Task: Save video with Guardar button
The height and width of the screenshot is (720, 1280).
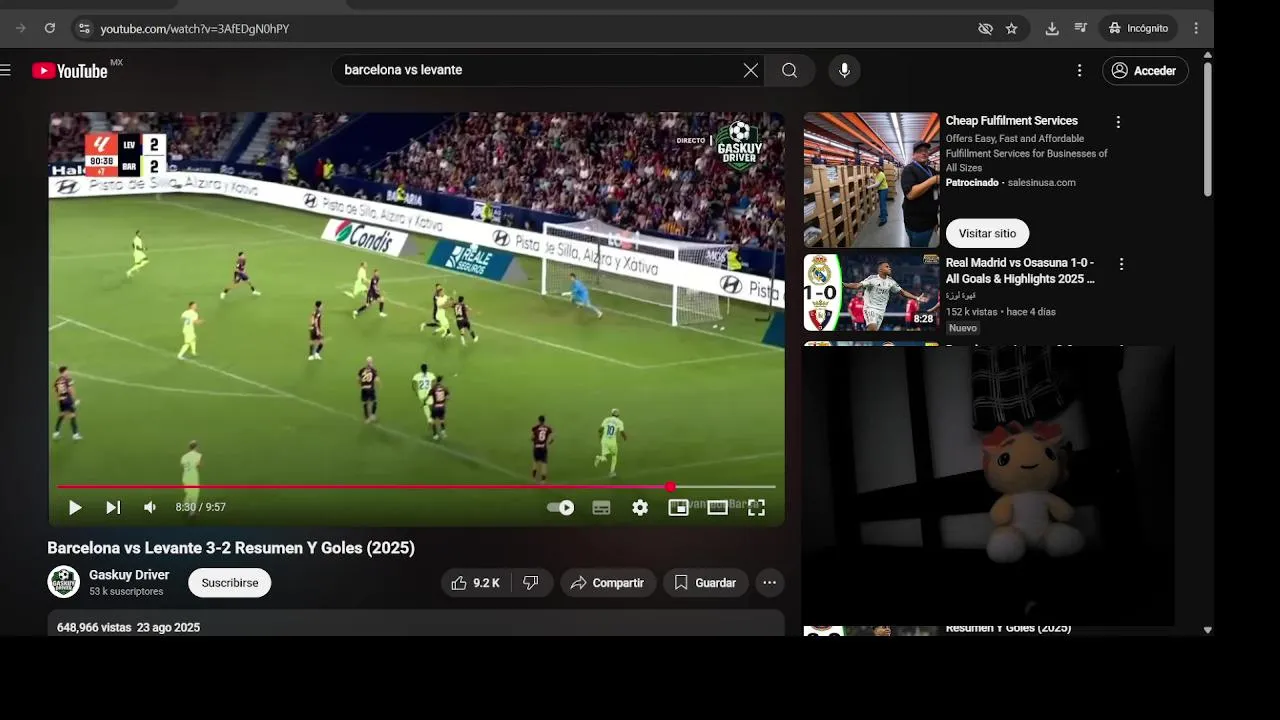Action: click(706, 583)
